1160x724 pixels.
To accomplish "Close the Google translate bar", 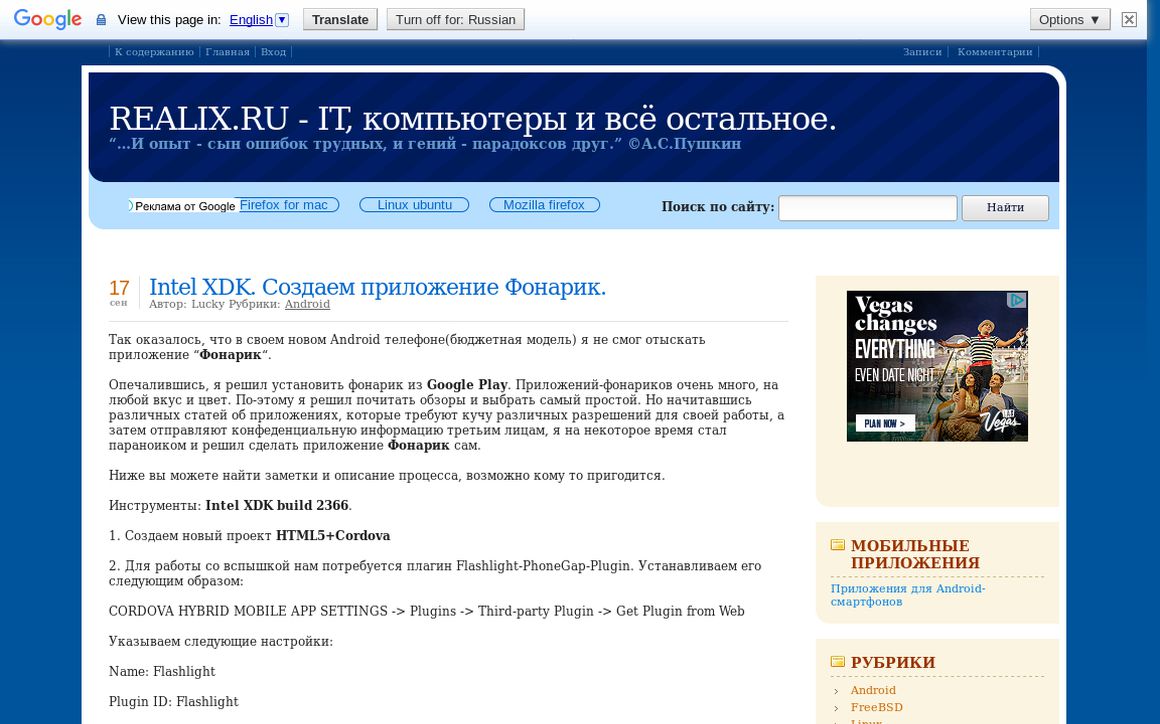I will 1129,19.
